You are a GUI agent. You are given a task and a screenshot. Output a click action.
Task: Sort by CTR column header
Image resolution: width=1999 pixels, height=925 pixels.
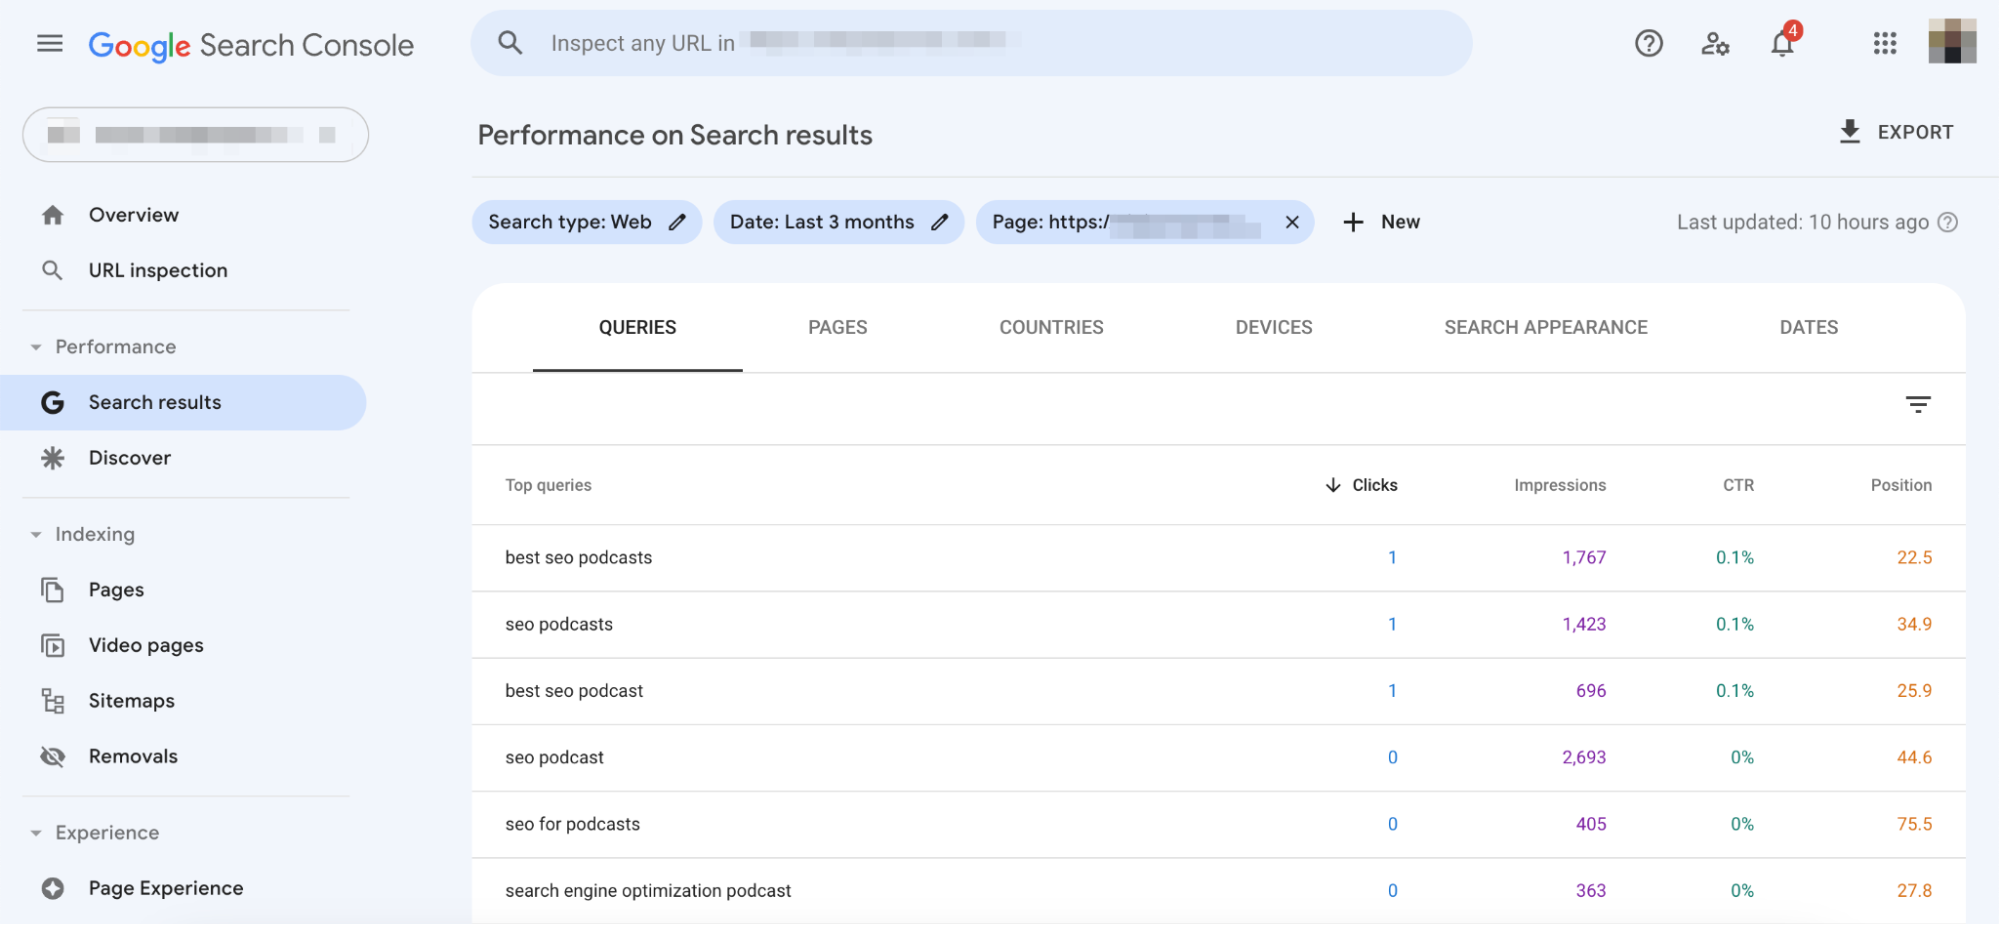1738,485
